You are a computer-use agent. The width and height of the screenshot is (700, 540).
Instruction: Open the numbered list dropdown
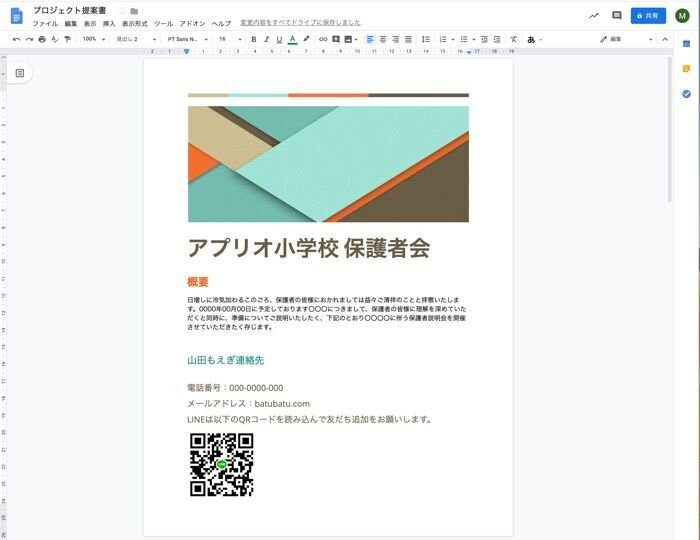pos(446,39)
